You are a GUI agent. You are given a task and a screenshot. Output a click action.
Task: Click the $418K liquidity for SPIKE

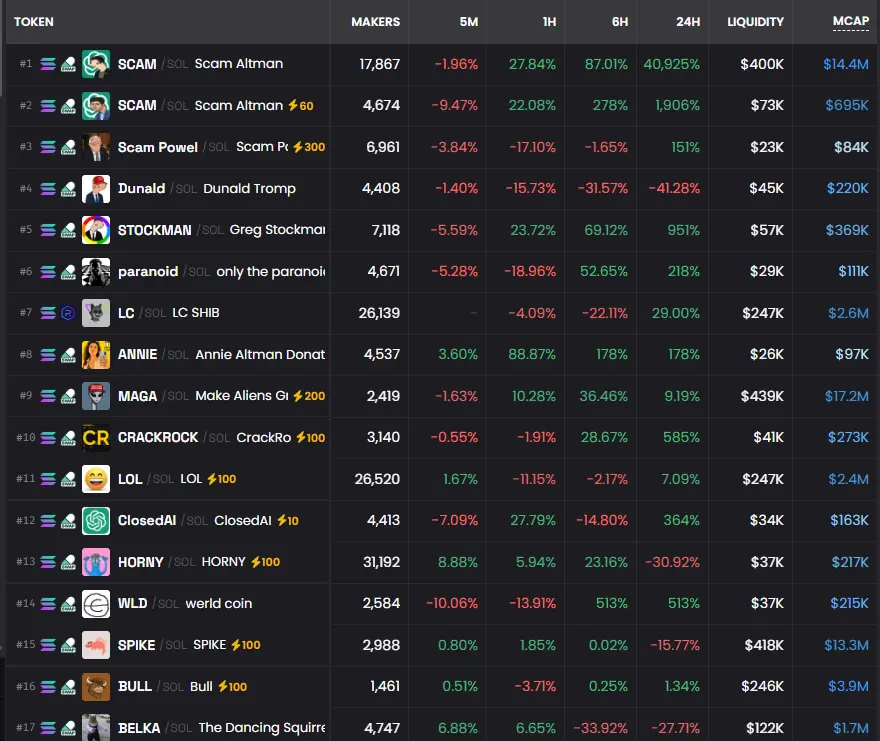[x=764, y=645]
